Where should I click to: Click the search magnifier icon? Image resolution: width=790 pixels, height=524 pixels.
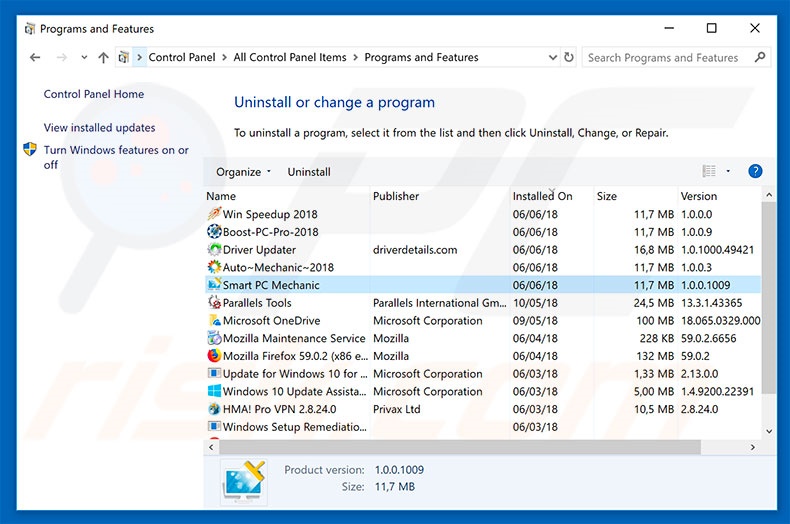tap(760, 57)
